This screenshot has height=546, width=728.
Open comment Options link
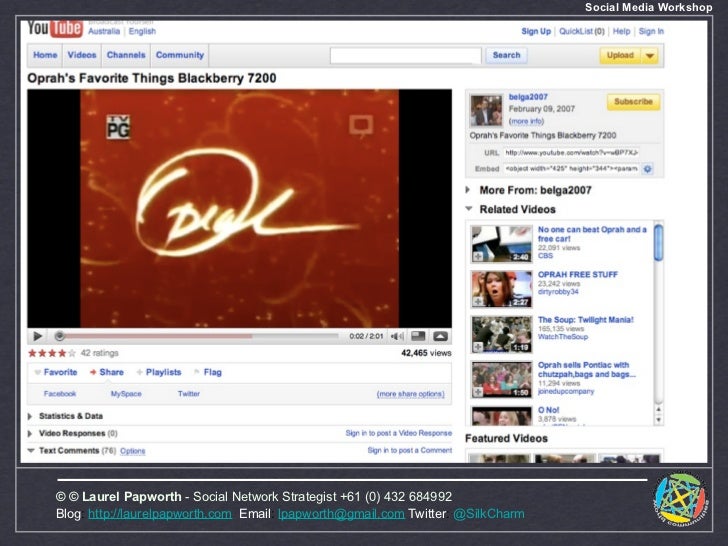coord(133,451)
